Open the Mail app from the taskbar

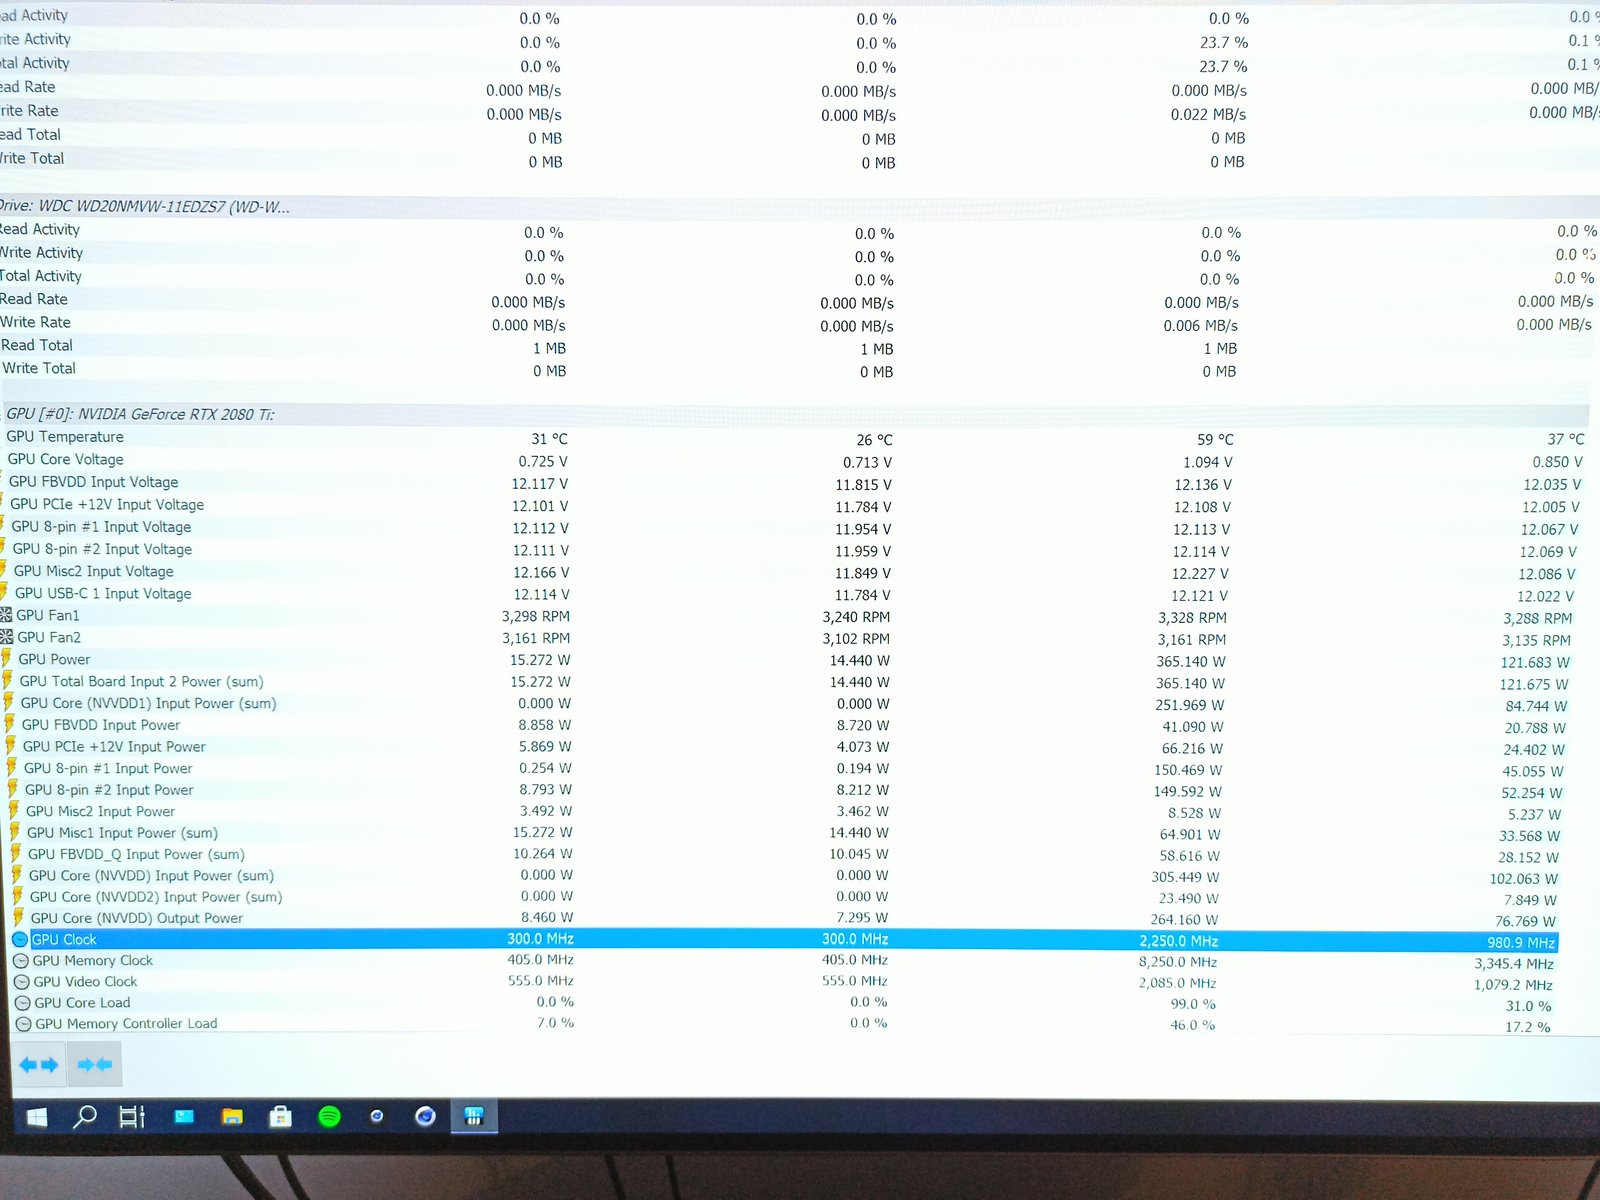pyautogui.click(x=184, y=1117)
